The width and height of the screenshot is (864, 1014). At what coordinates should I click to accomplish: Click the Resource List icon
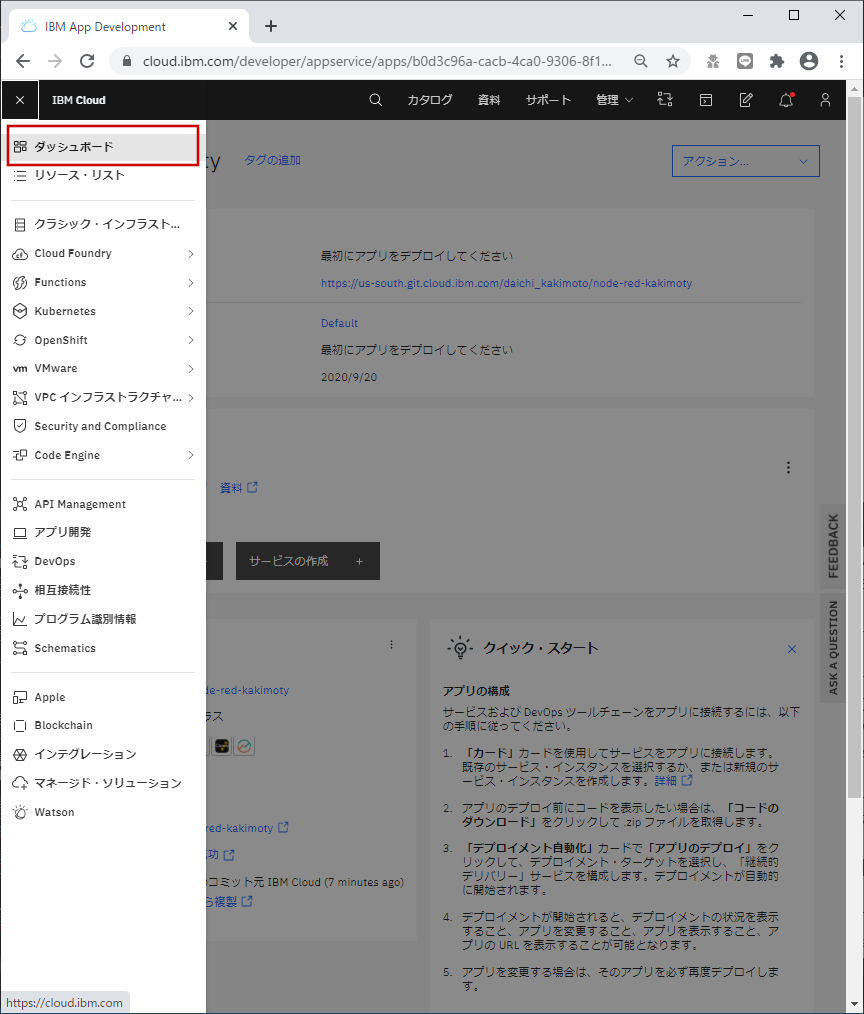click(x=20, y=175)
